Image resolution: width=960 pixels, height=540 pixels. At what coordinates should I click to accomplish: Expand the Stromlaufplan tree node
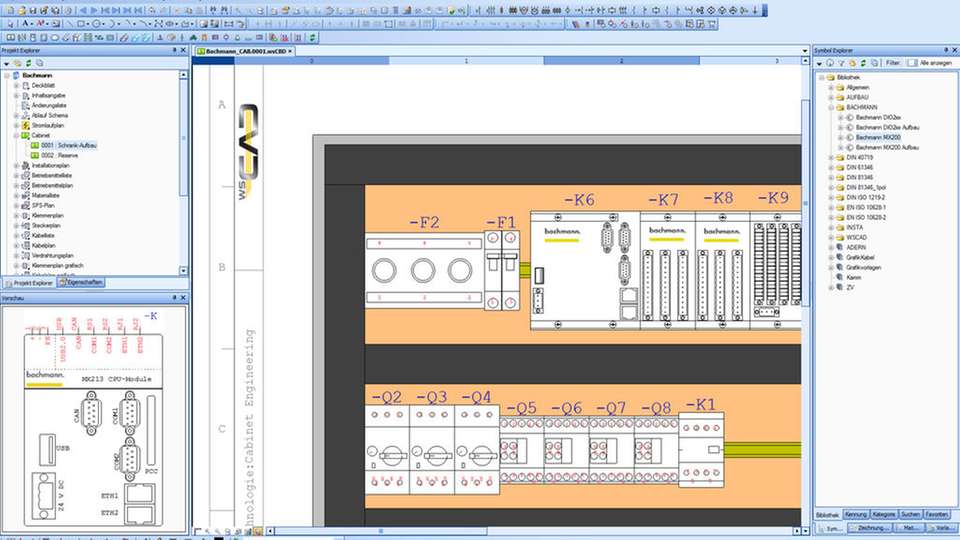tap(17, 126)
